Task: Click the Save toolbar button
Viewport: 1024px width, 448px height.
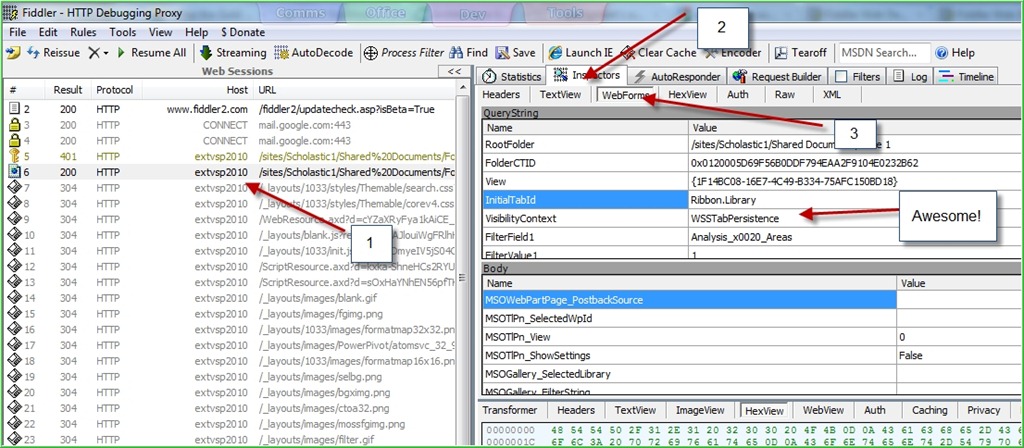Action: click(x=516, y=53)
